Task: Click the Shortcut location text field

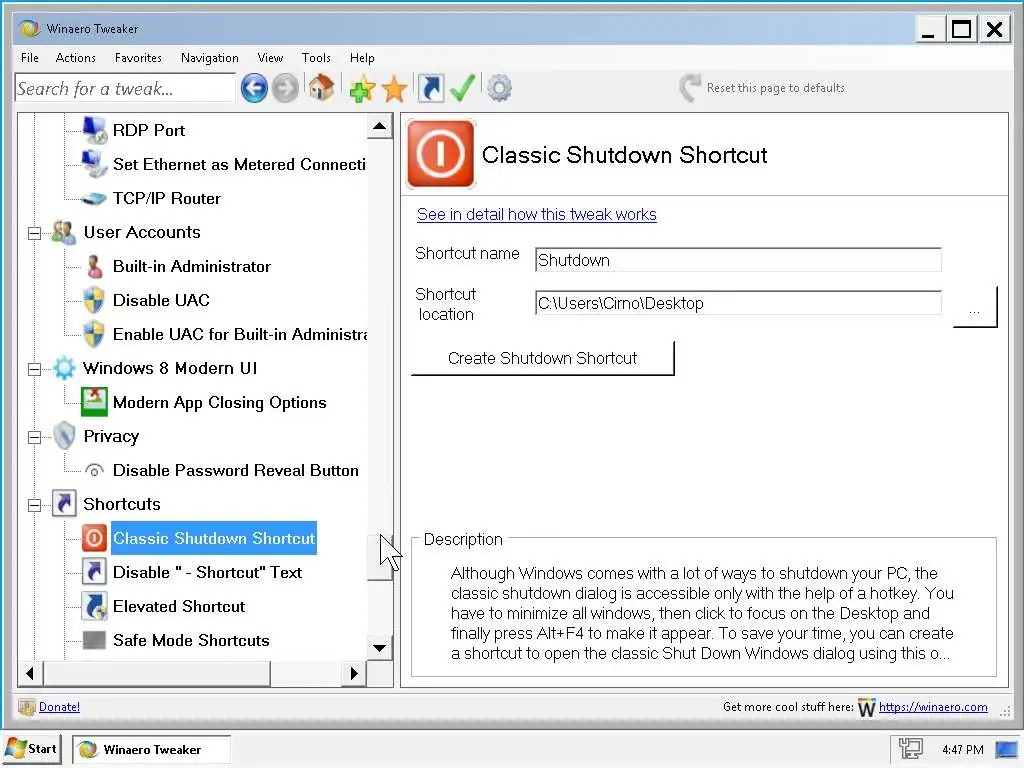Action: (738, 303)
